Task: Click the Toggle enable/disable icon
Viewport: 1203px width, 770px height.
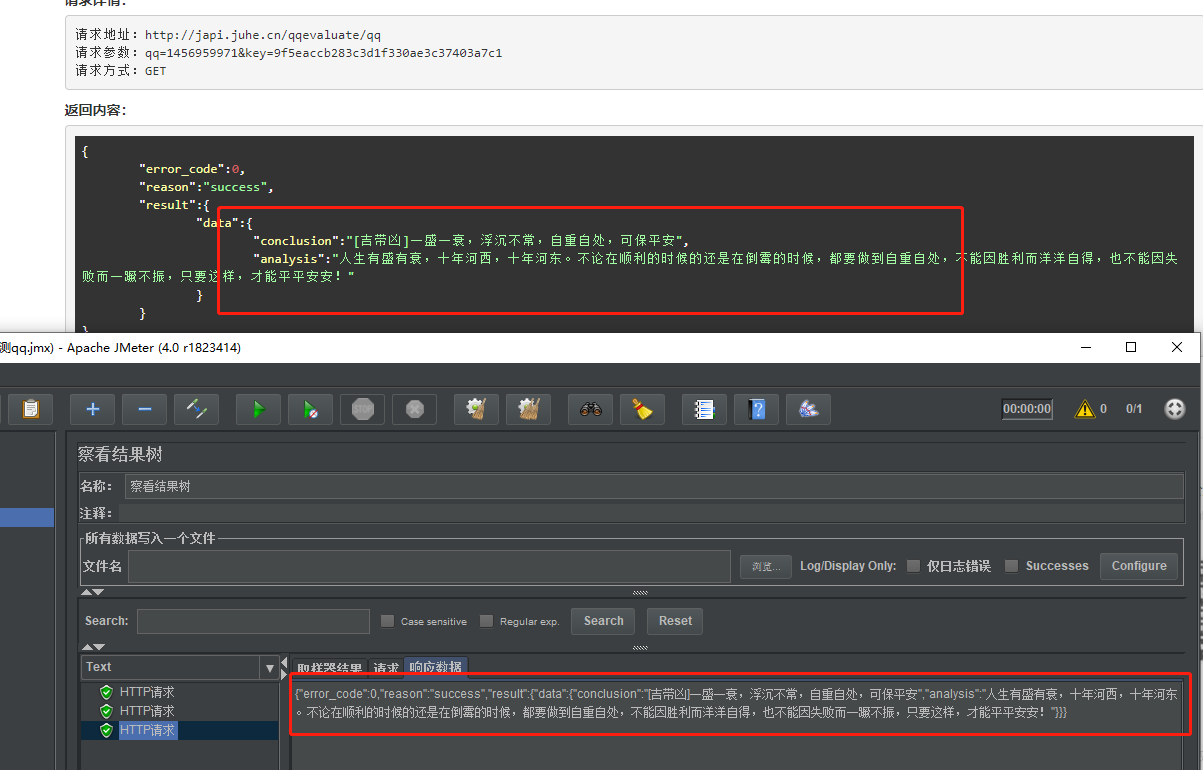Action: point(197,409)
